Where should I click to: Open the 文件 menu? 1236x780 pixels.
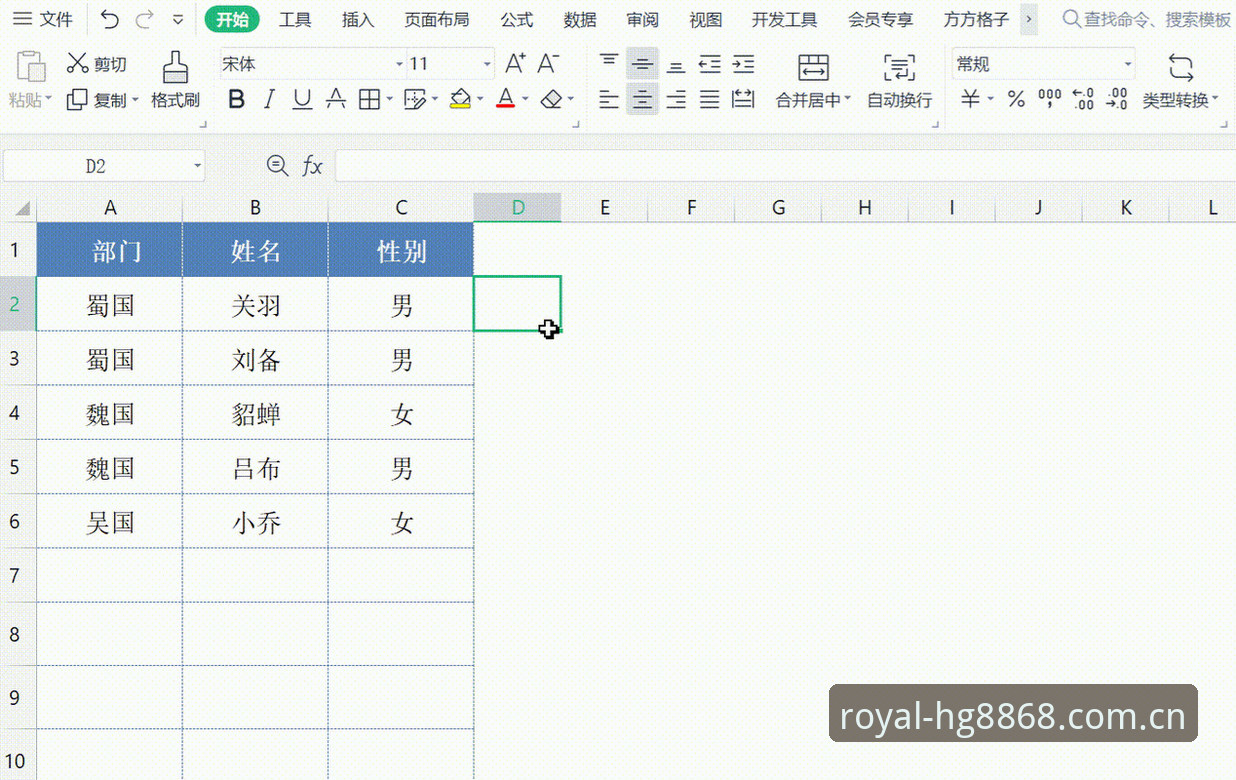[x=43, y=19]
